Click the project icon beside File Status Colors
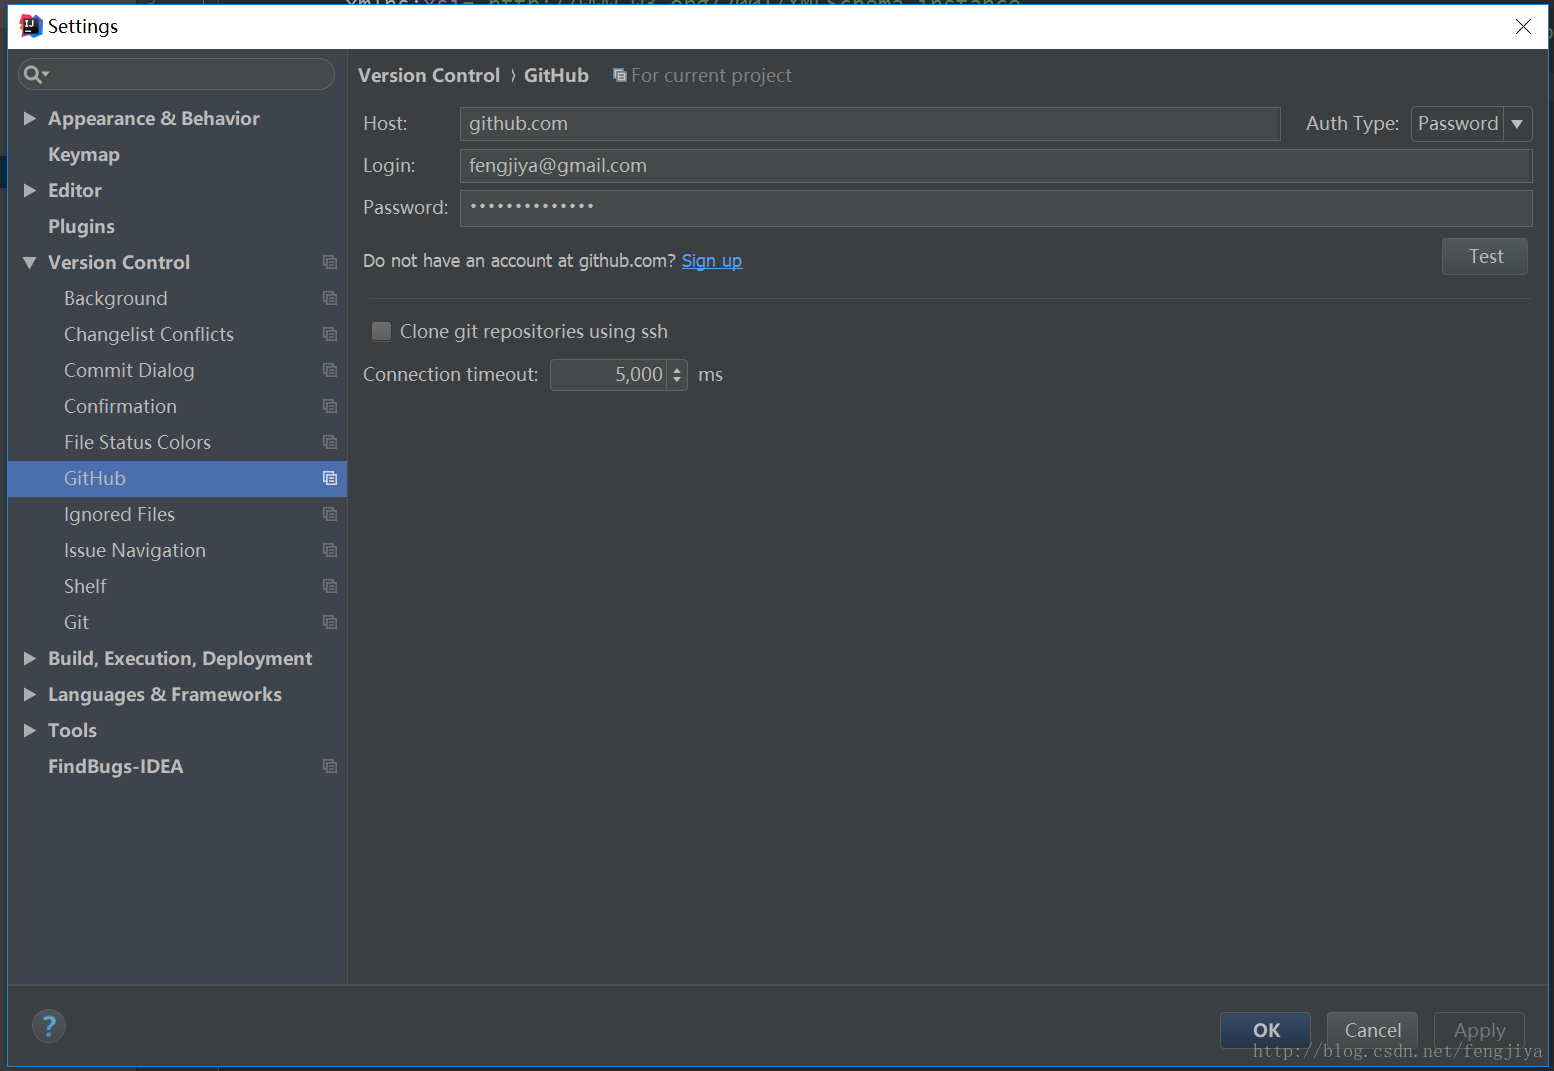 330,442
